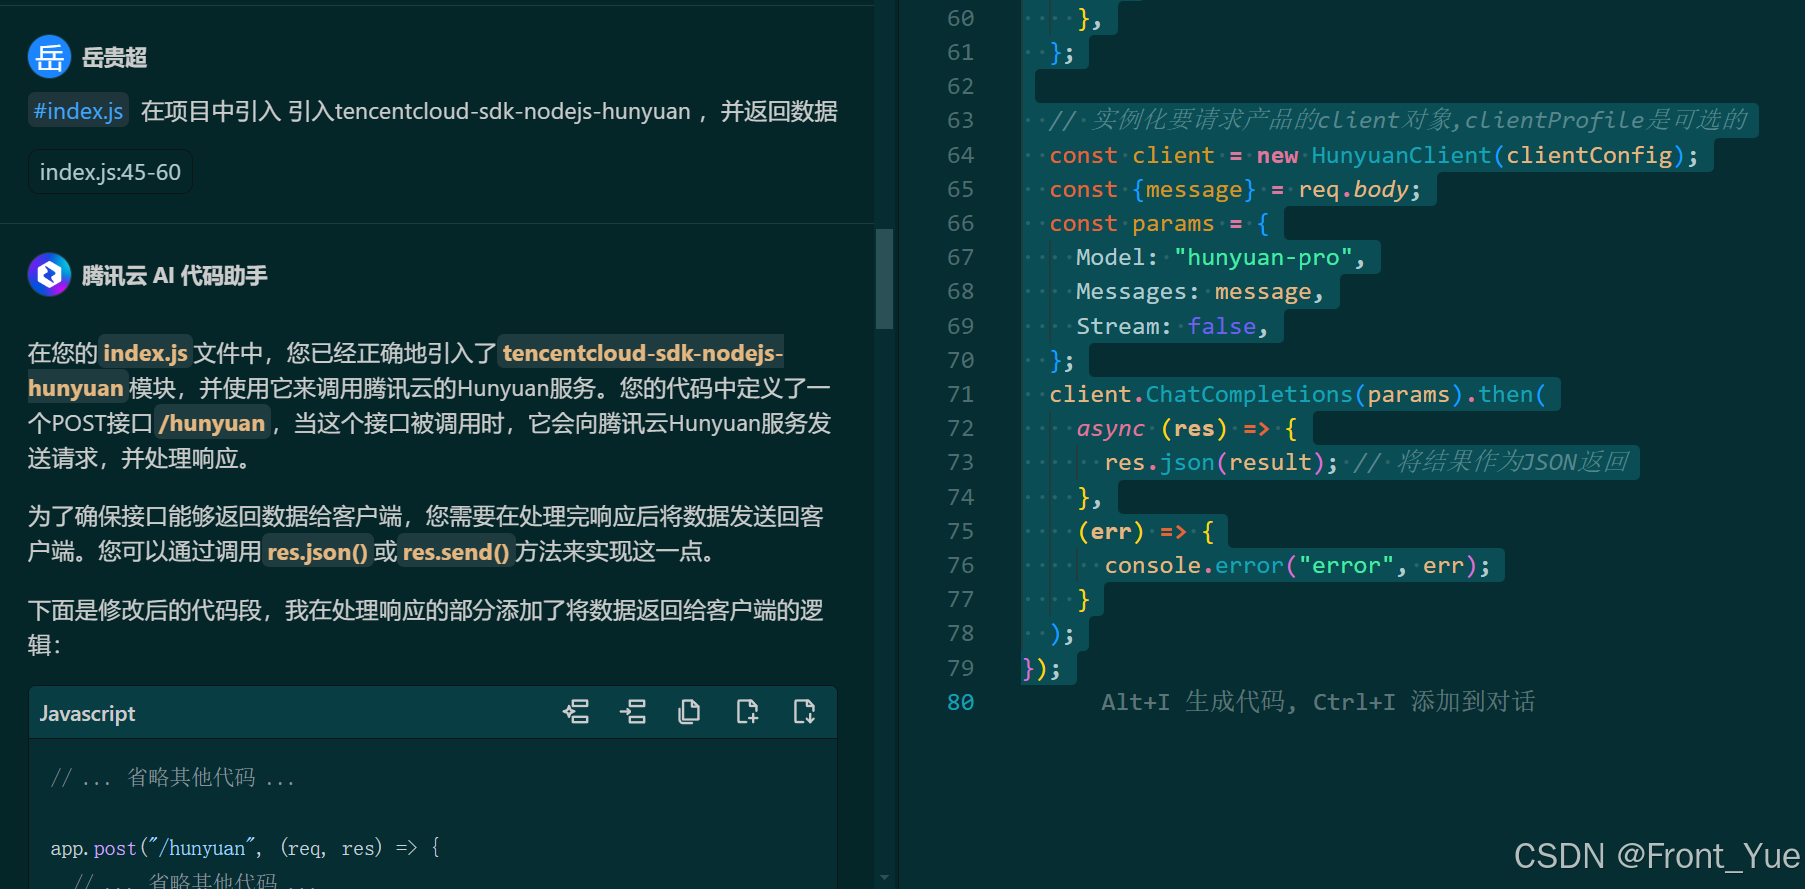Click line number 71 in editor gutter
This screenshot has width=1805, height=889.
click(960, 394)
